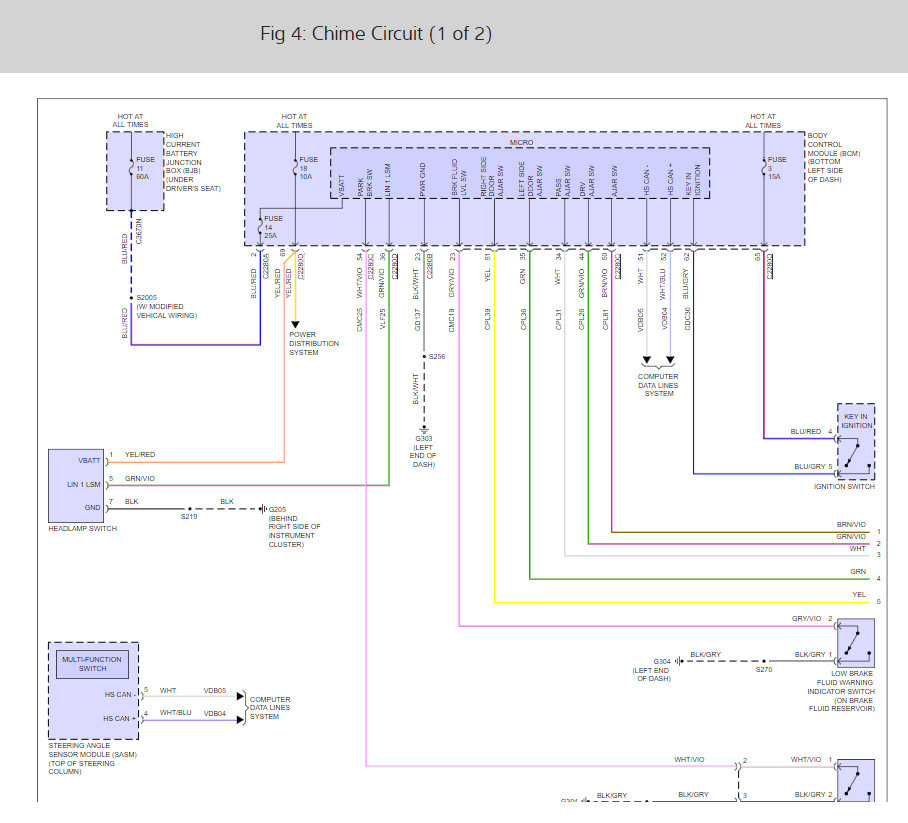
Task: Click the LEFT SIDE DOOR AJAR SW pin
Action: point(530,179)
